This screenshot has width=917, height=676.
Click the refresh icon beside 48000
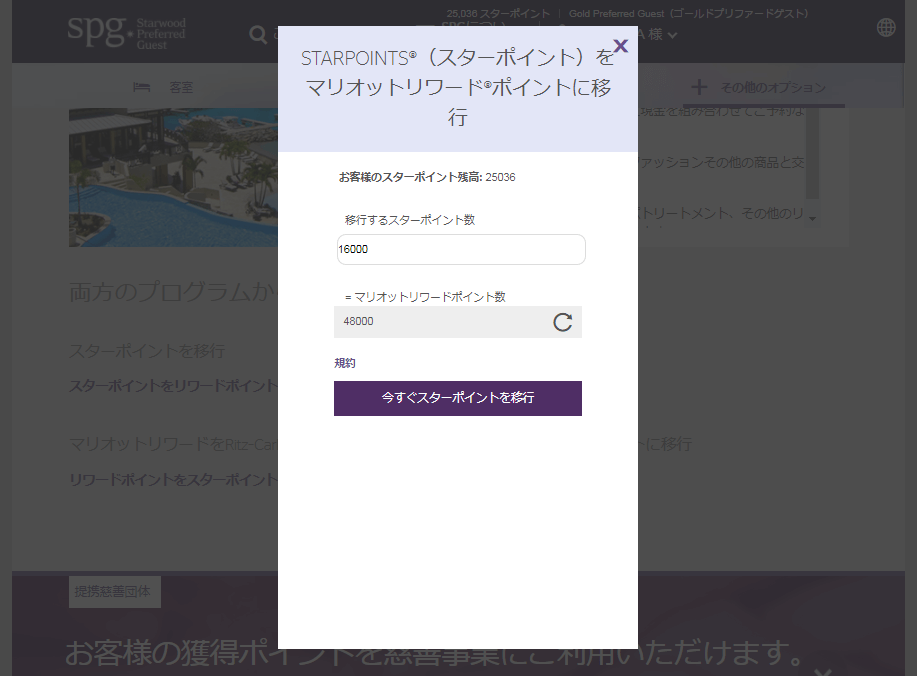coord(563,322)
